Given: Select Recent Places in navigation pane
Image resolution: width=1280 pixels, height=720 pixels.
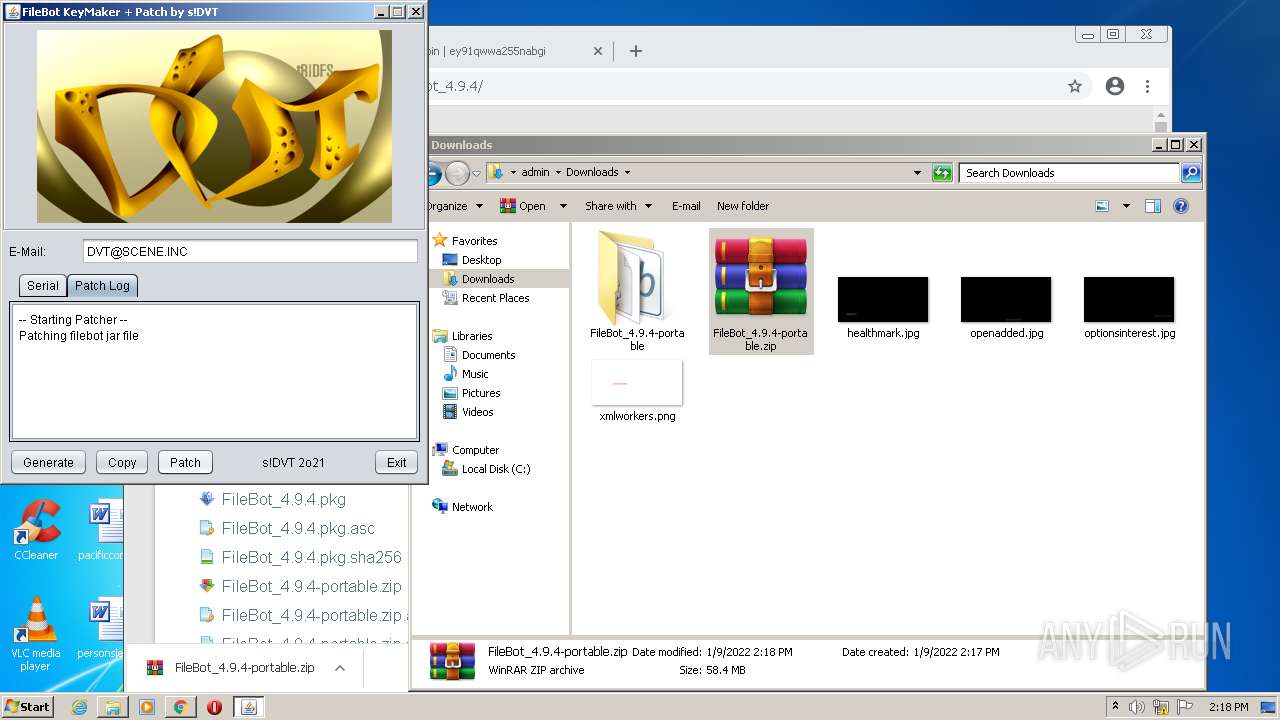Looking at the screenshot, I should click(x=495, y=298).
